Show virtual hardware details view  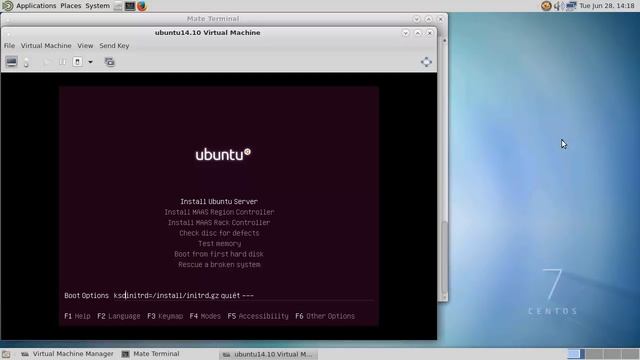click(x=27, y=62)
